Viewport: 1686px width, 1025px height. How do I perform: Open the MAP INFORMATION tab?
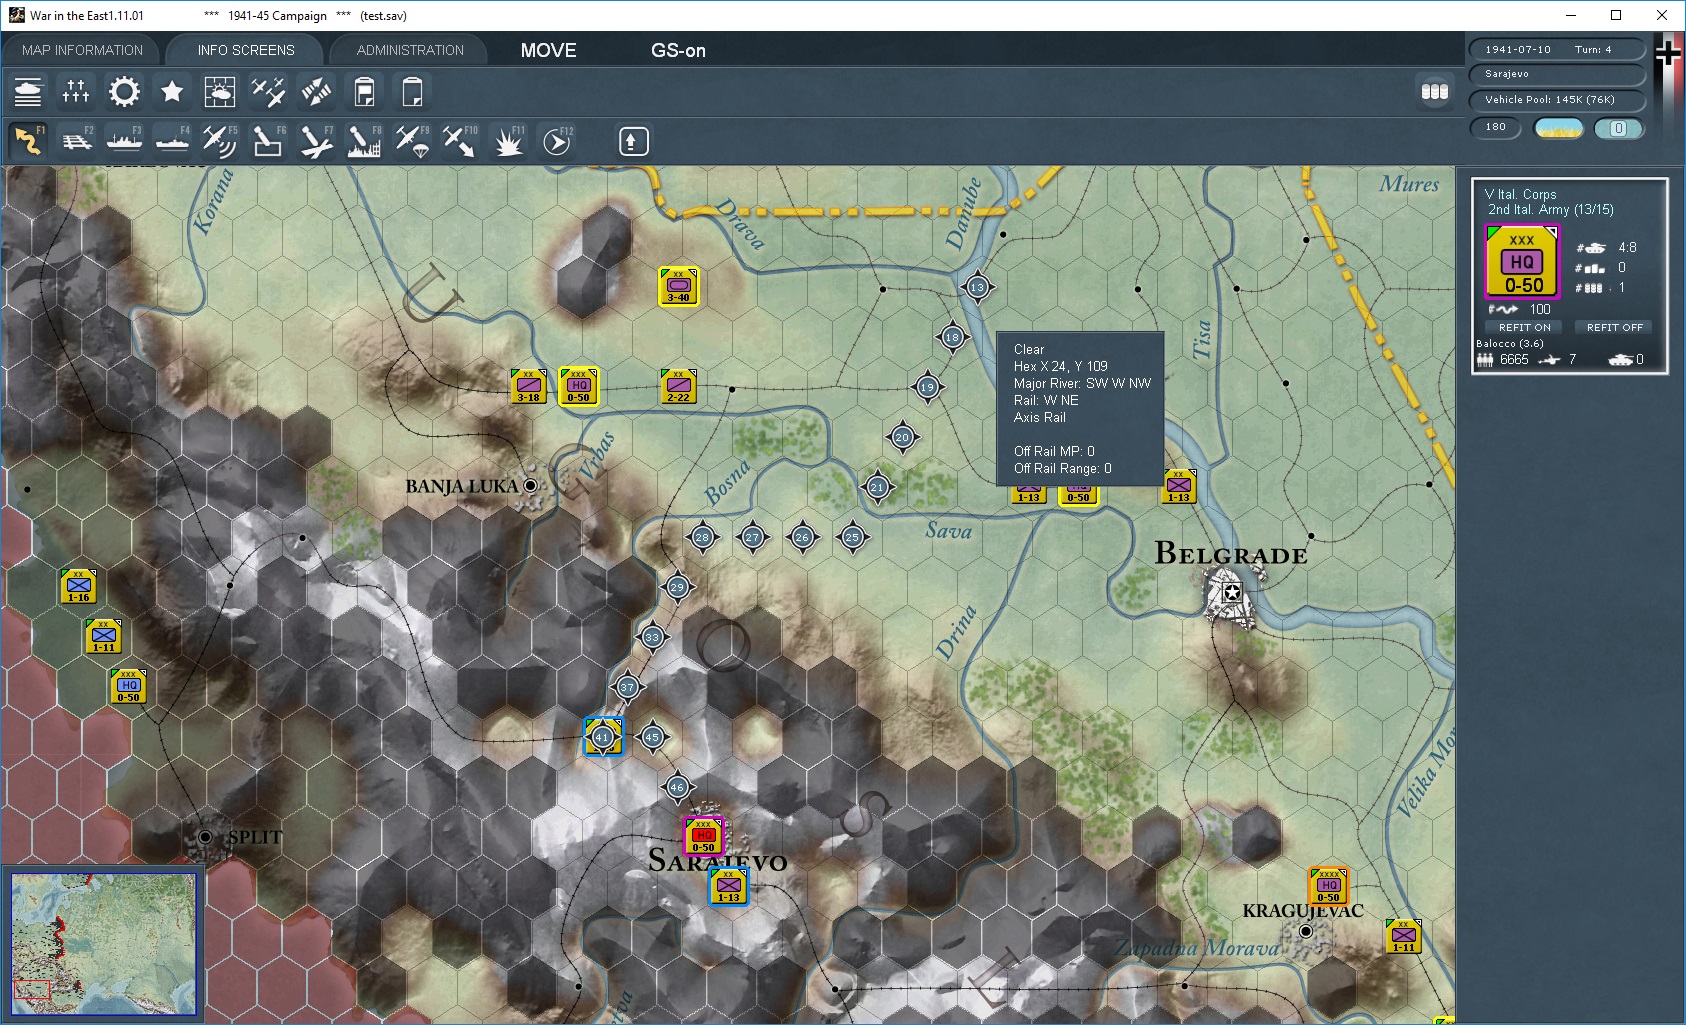82,50
